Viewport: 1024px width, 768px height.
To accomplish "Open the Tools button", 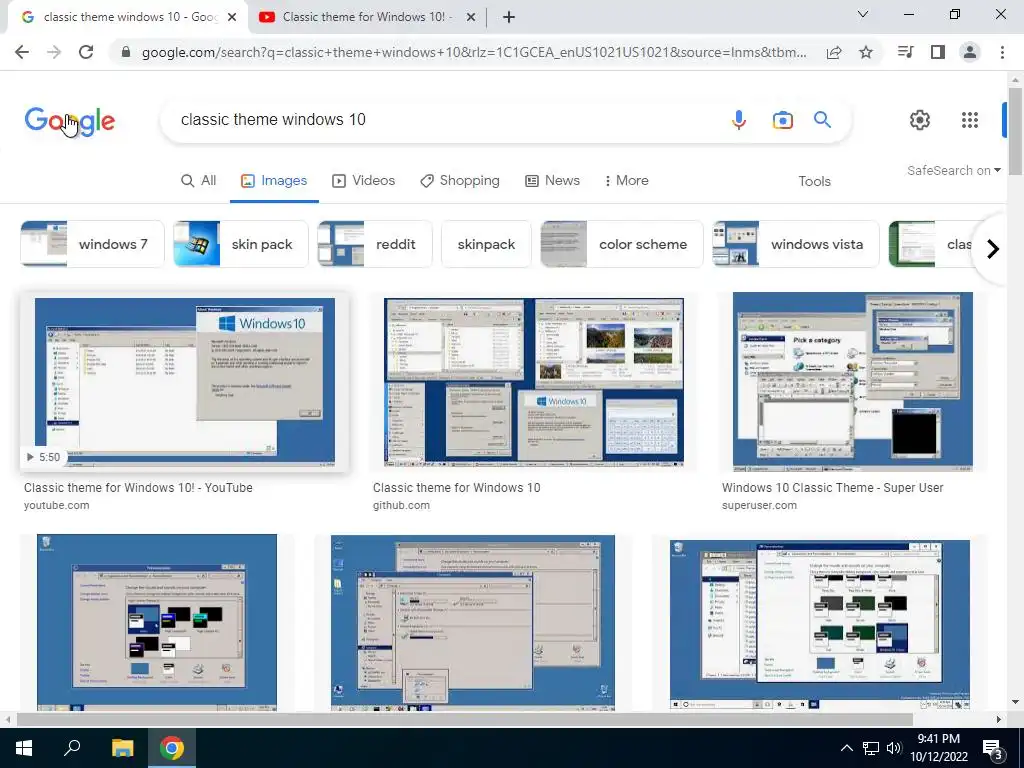I will (814, 182).
